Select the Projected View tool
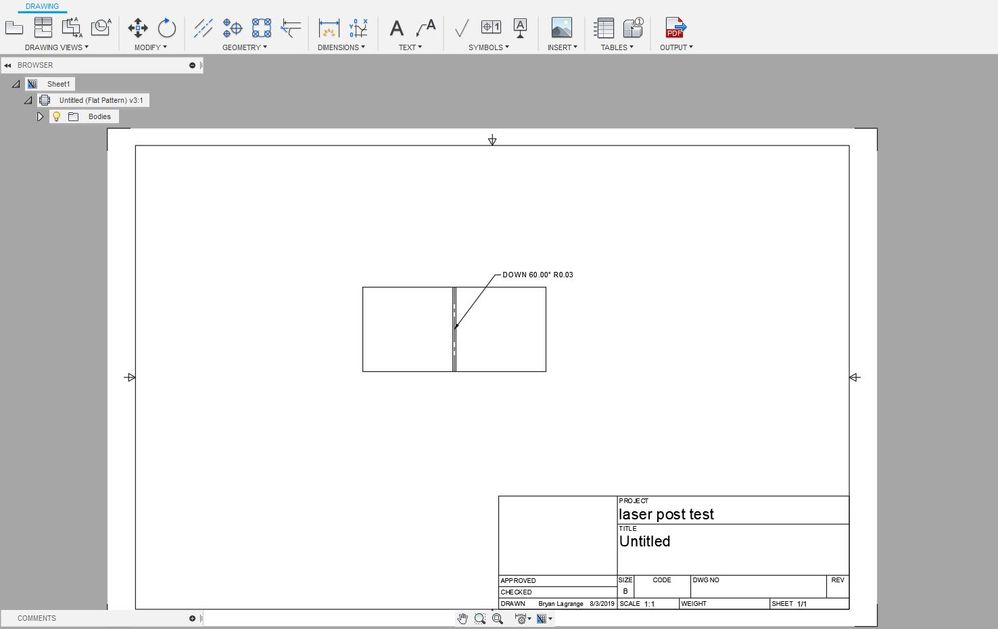 (43, 27)
